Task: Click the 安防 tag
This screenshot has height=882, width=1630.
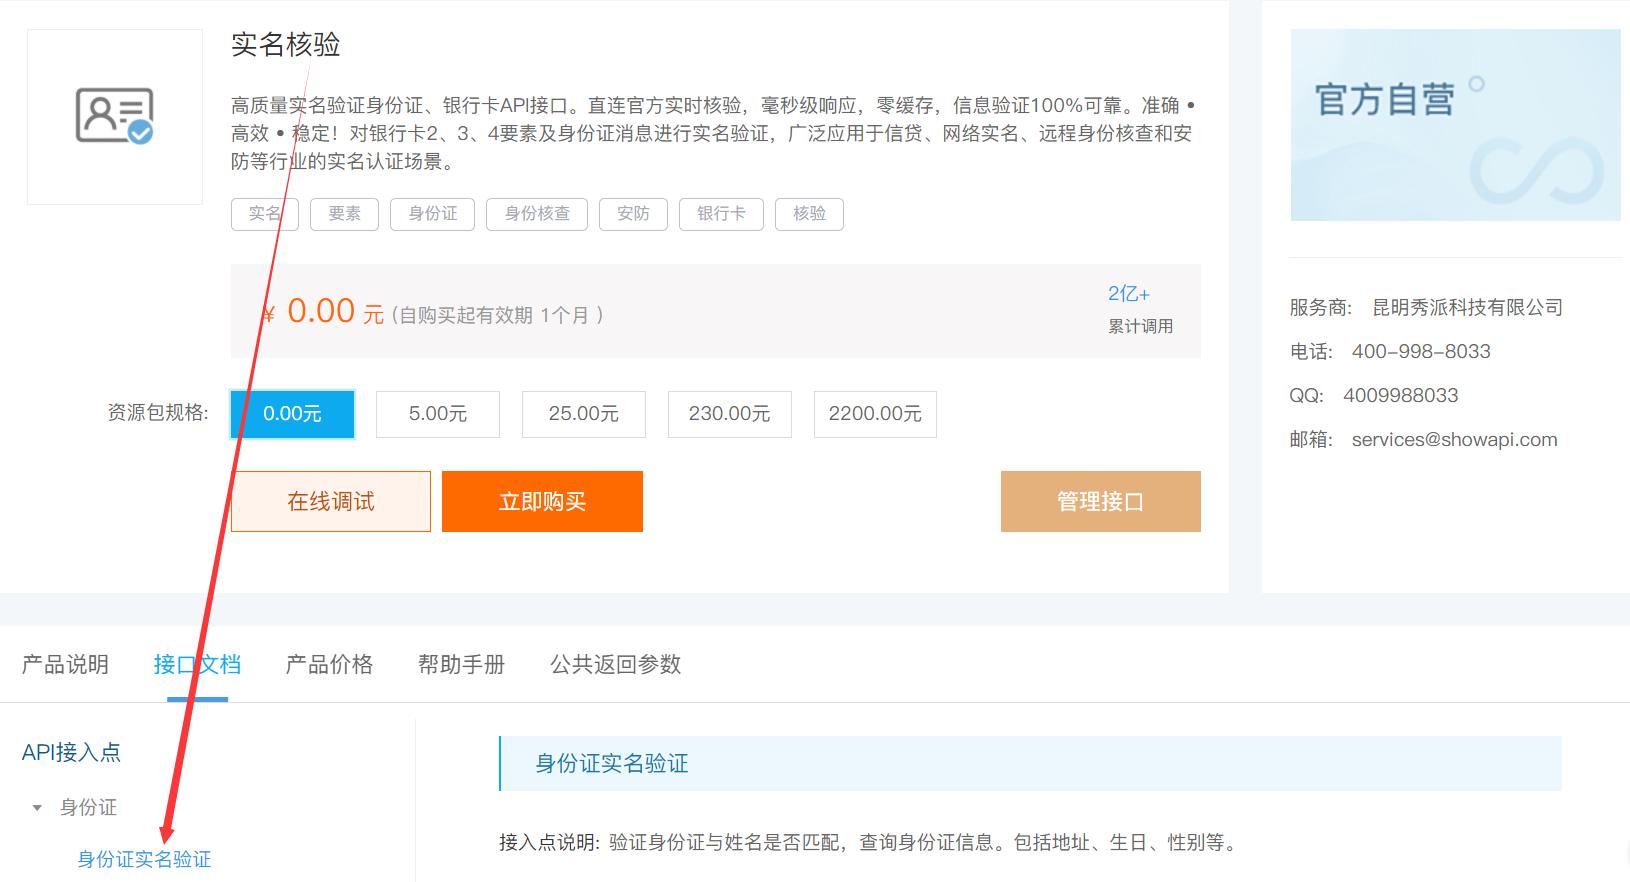Action: [633, 214]
